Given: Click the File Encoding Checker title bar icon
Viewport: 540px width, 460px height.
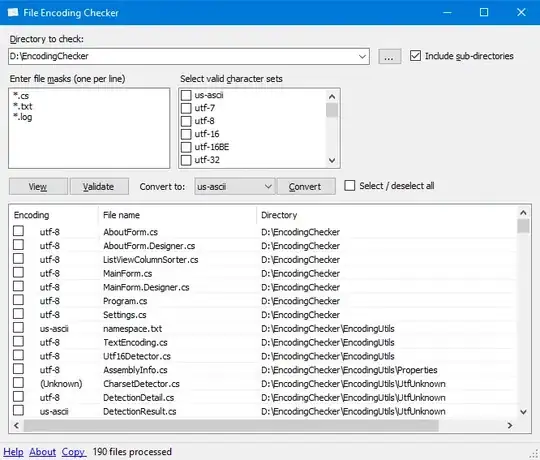Looking at the screenshot, I should [x=13, y=13].
